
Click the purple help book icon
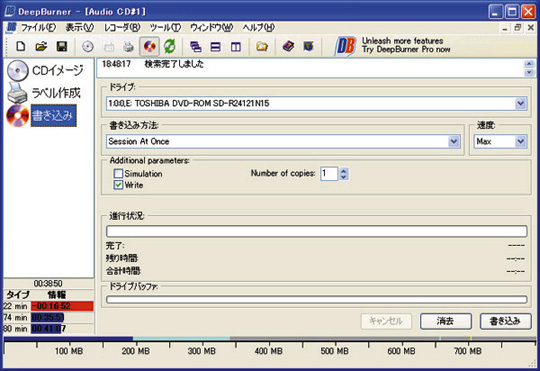pyautogui.click(x=288, y=46)
